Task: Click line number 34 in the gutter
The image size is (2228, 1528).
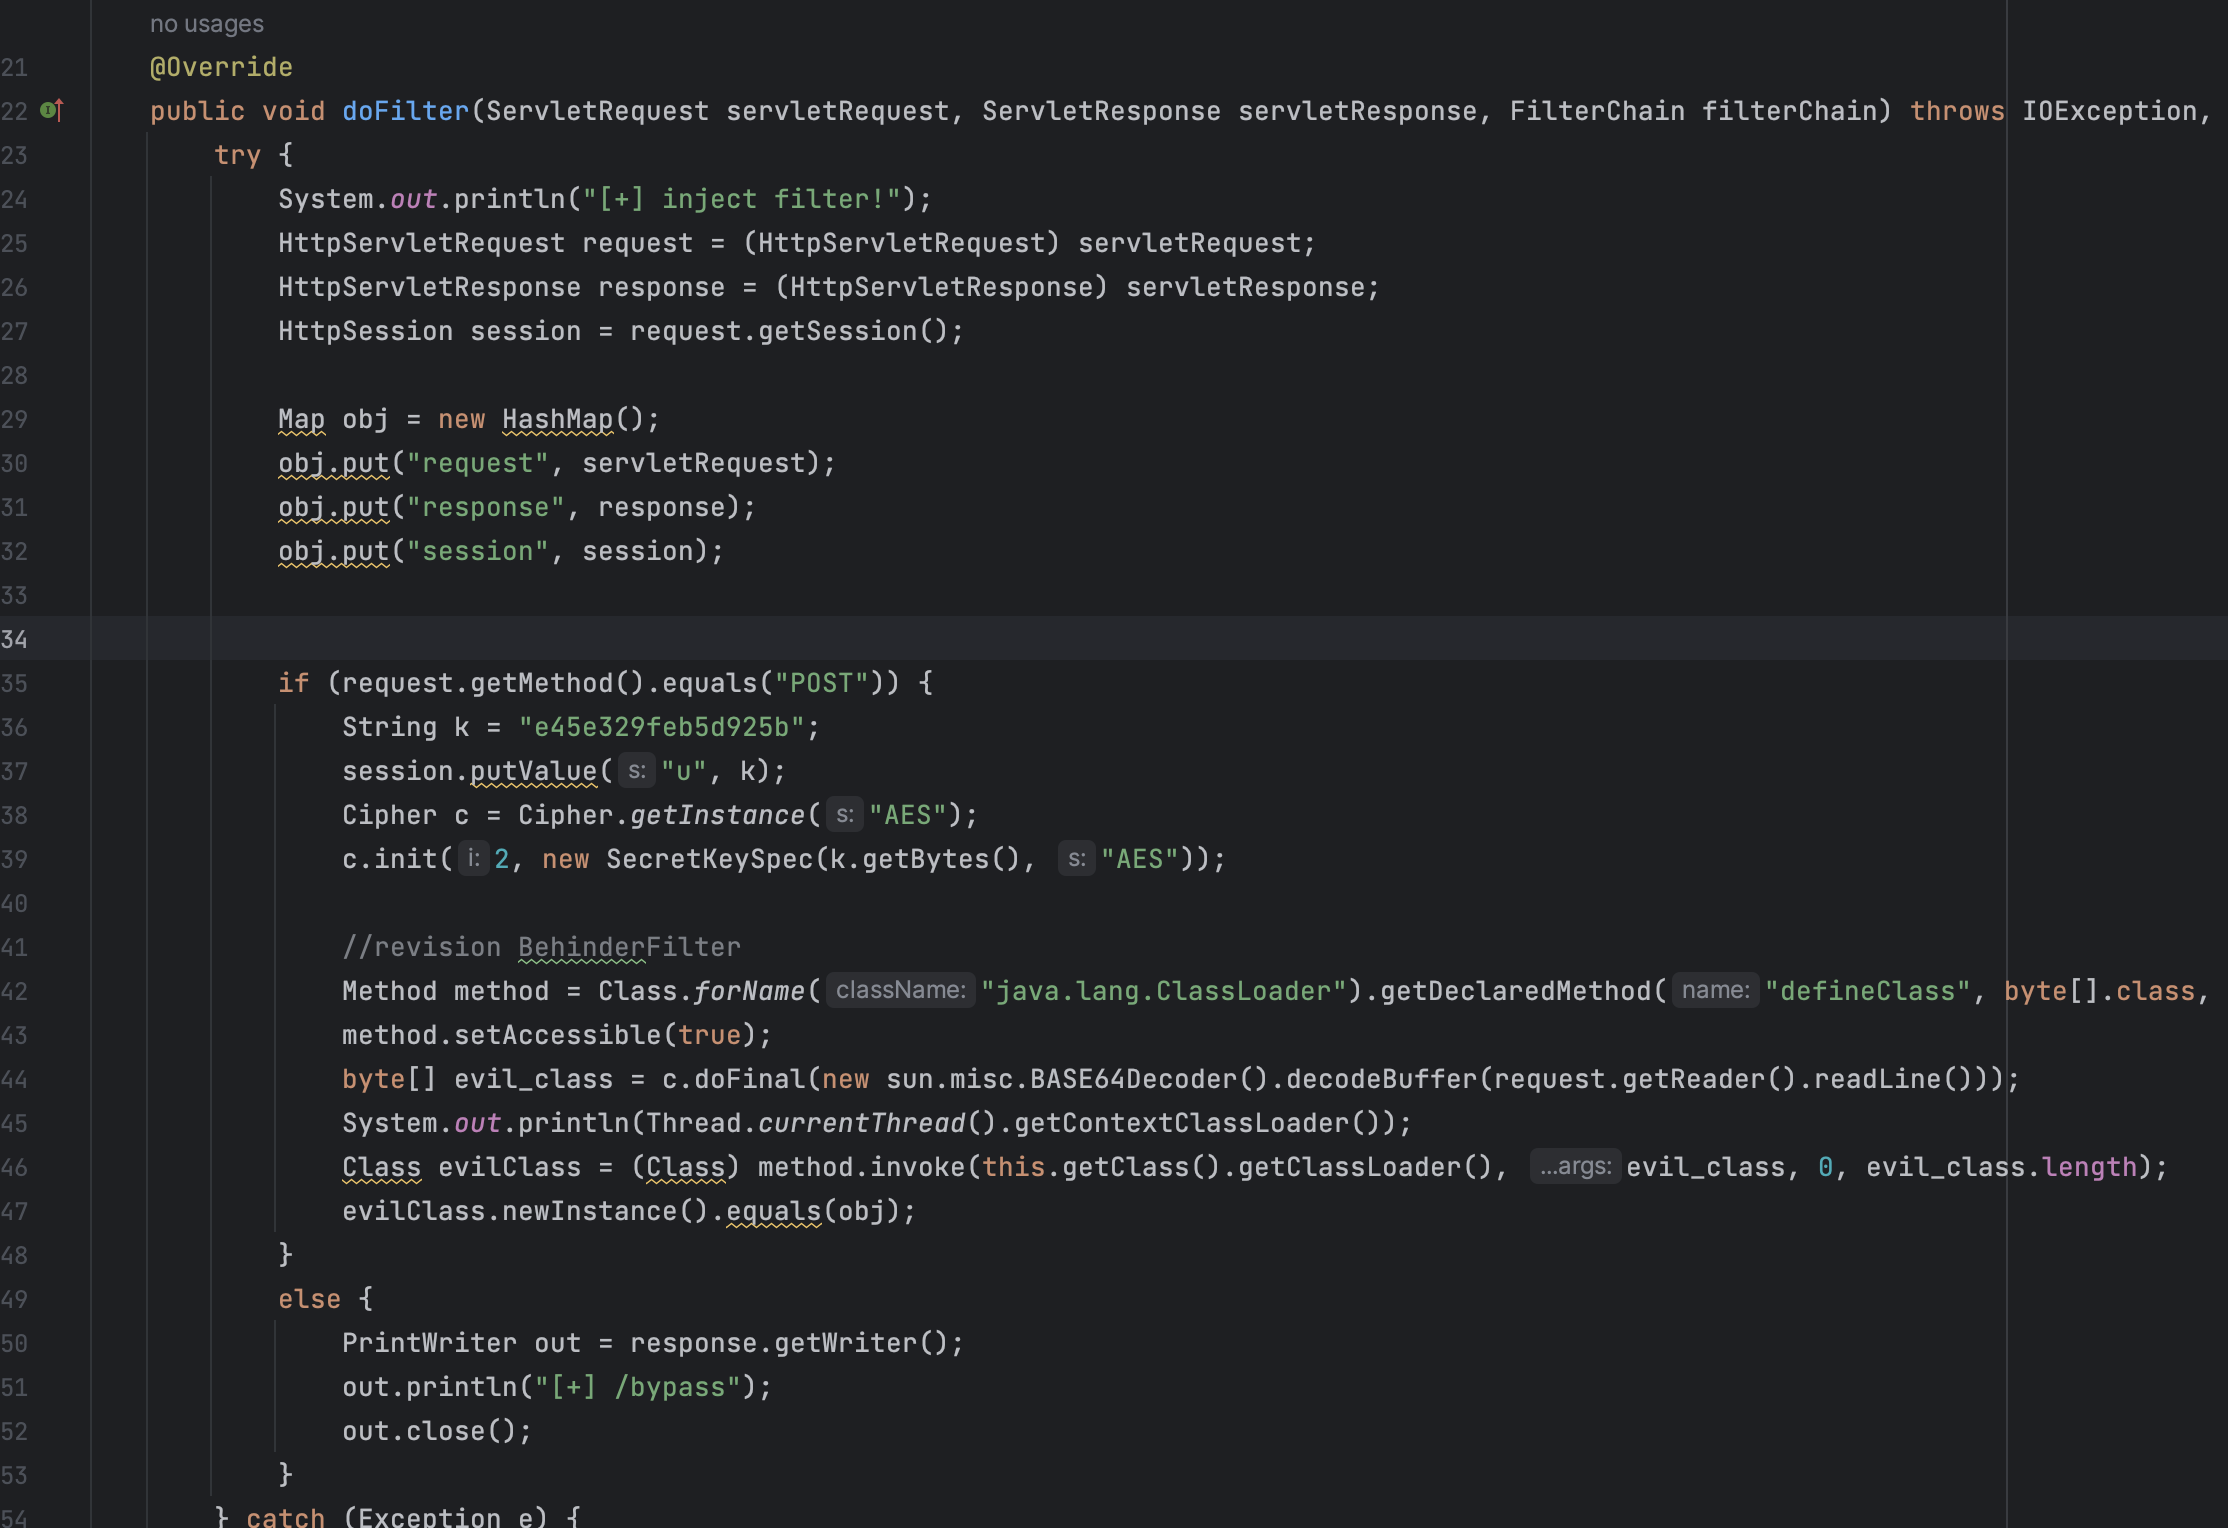Action: pyautogui.click(x=14, y=639)
